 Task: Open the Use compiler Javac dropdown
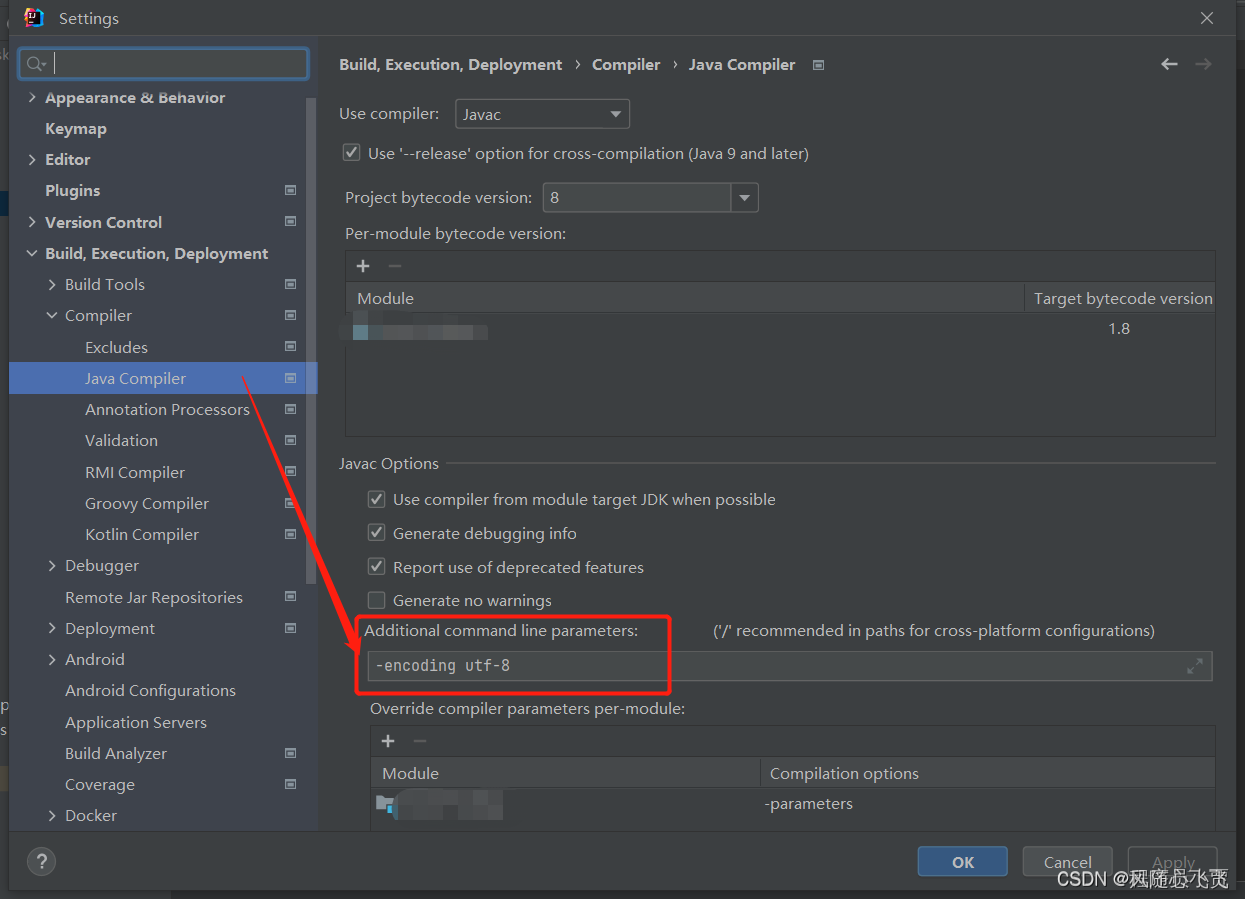pos(542,114)
